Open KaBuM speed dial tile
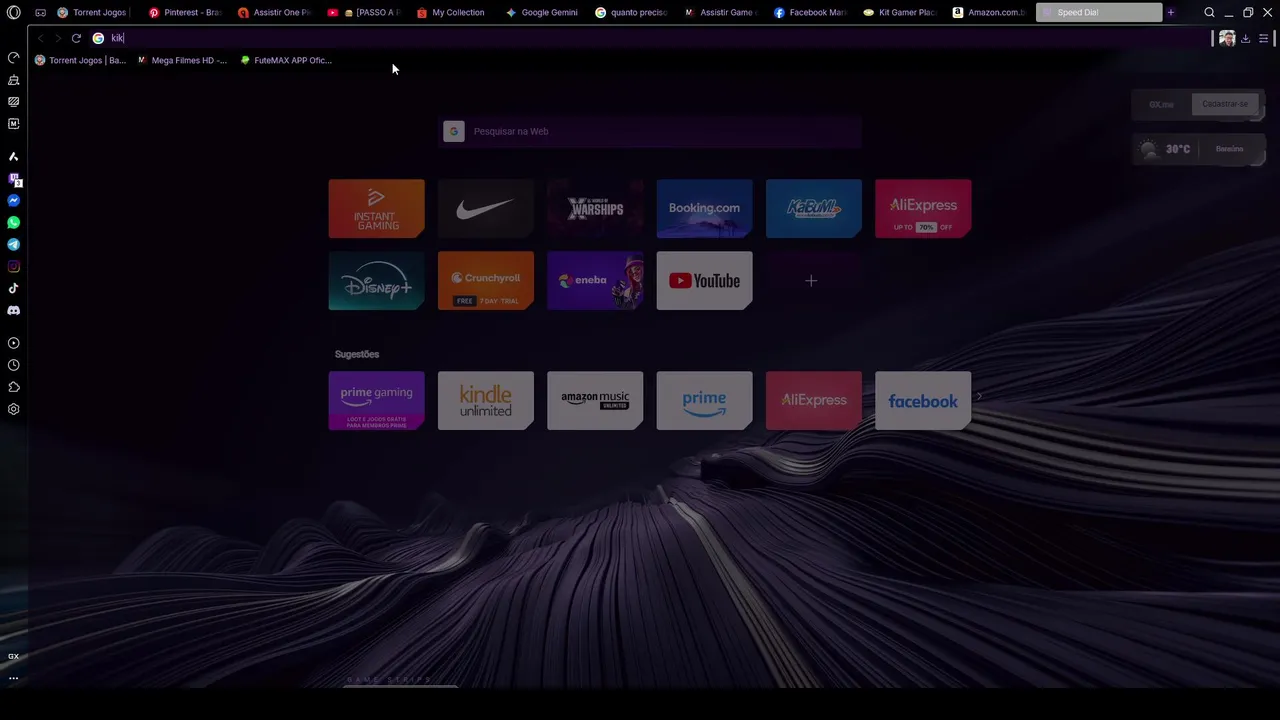 814,209
